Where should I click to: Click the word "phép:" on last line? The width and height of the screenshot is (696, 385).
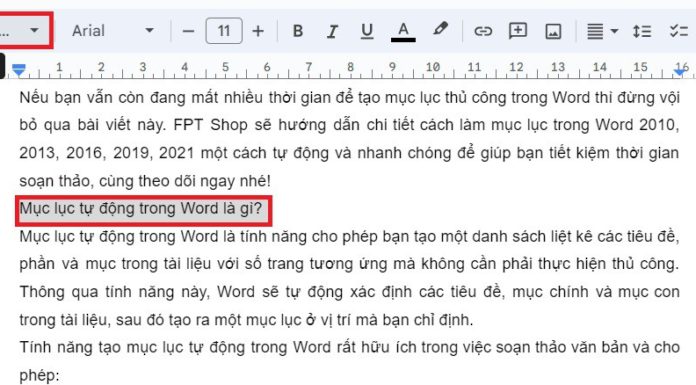[x=39, y=376]
